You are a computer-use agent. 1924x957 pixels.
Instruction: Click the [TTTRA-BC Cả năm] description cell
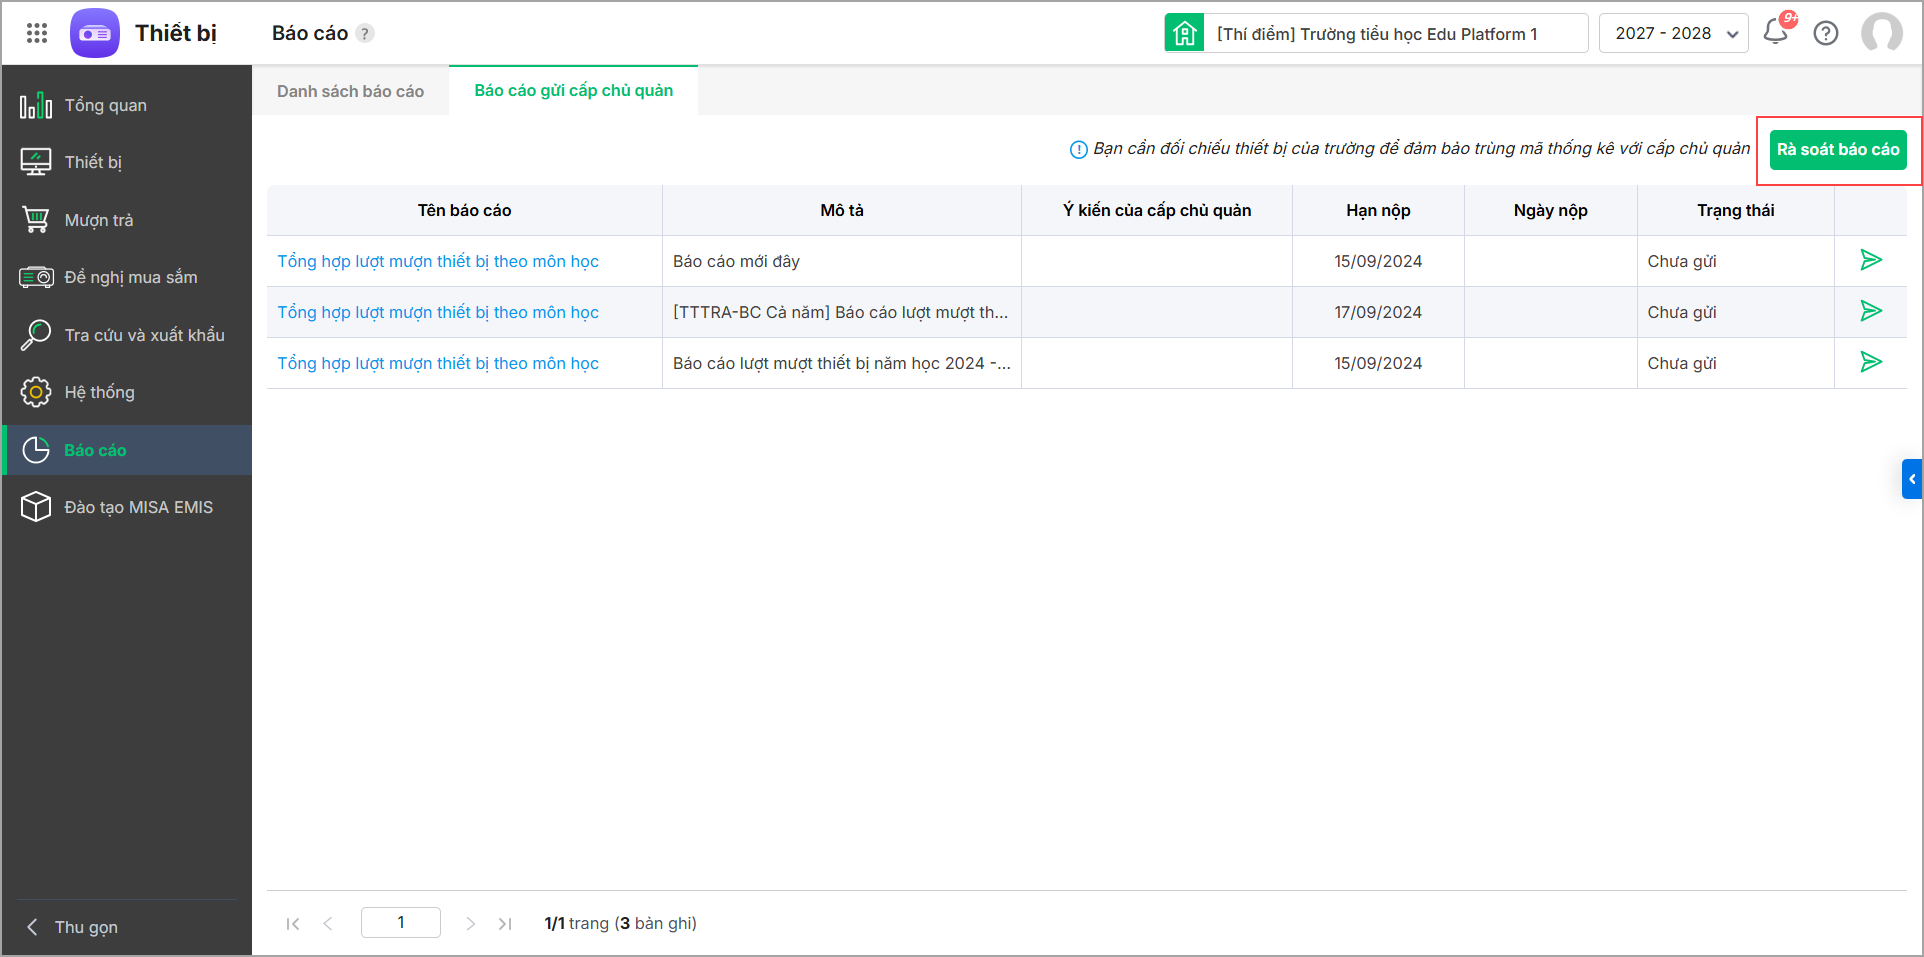pos(842,312)
